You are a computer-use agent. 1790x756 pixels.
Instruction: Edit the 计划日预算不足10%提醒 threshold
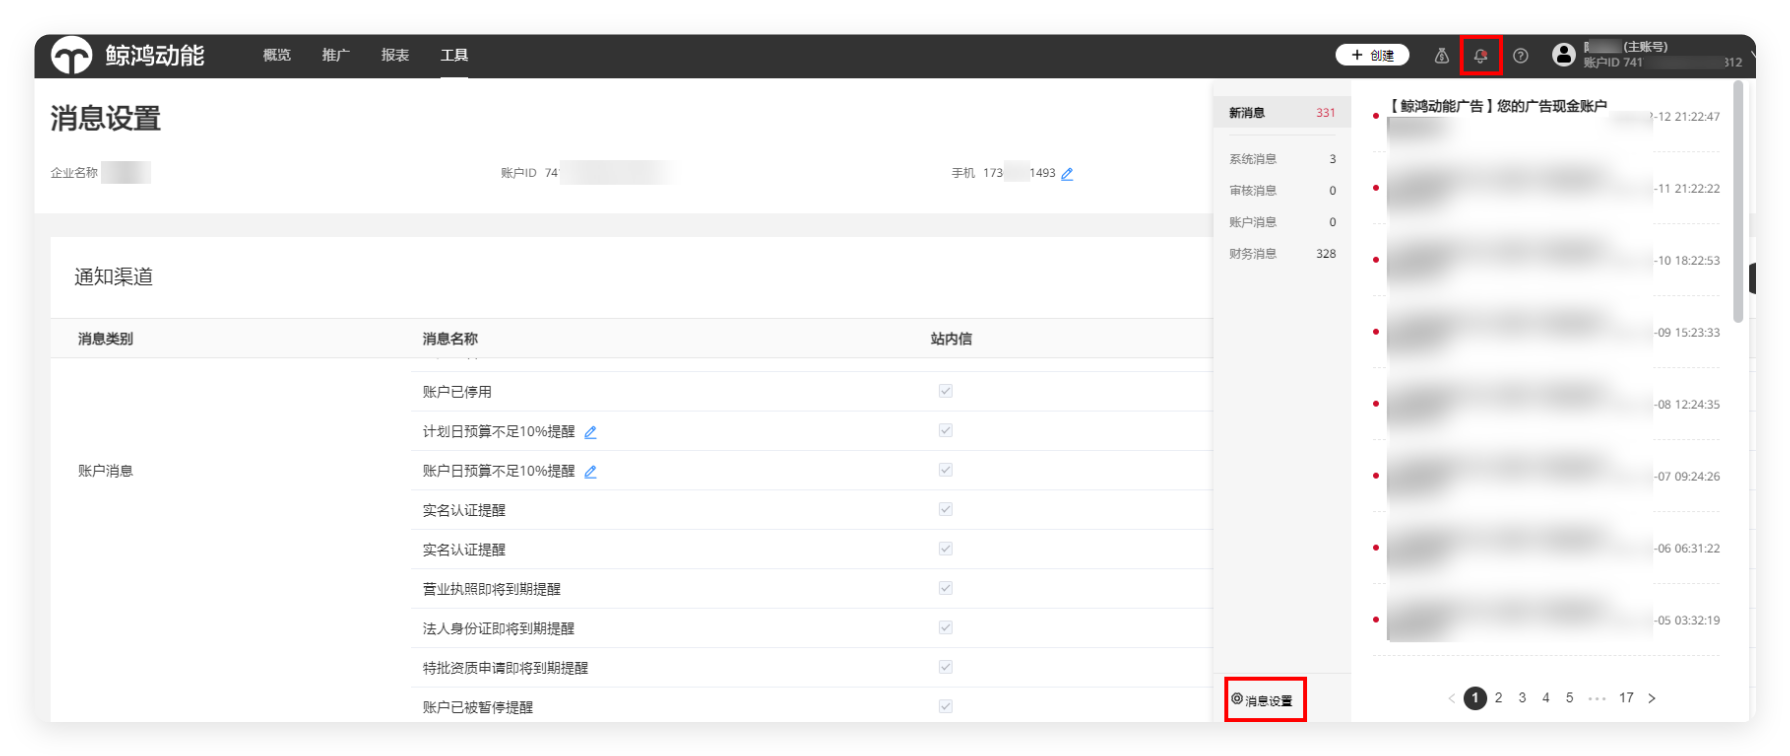click(x=590, y=432)
